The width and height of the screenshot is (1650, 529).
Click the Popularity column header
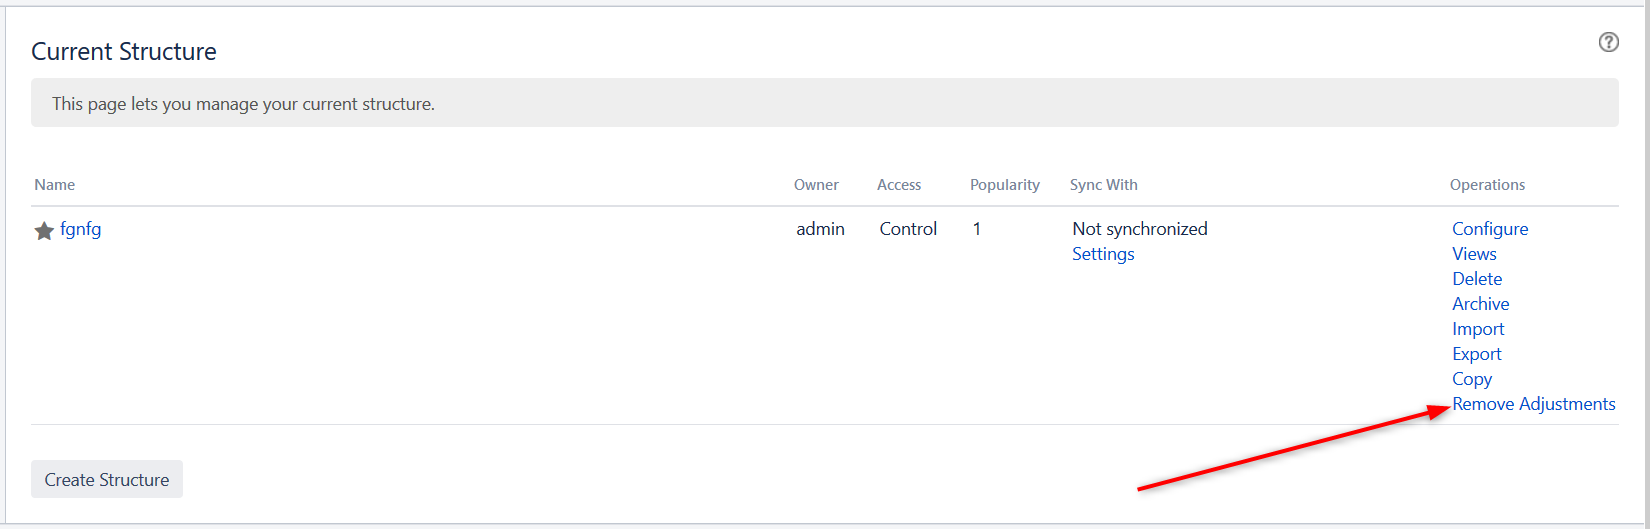pyautogui.click(x=1004, y=185)
